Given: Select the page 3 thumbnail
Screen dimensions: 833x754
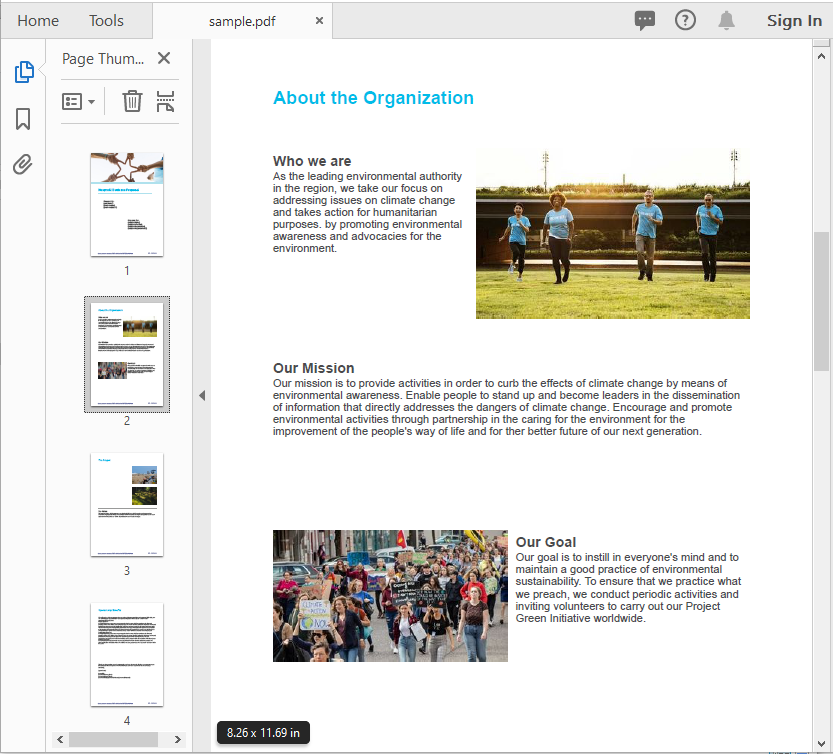Looking at the screenshot, I should point(126,505).
